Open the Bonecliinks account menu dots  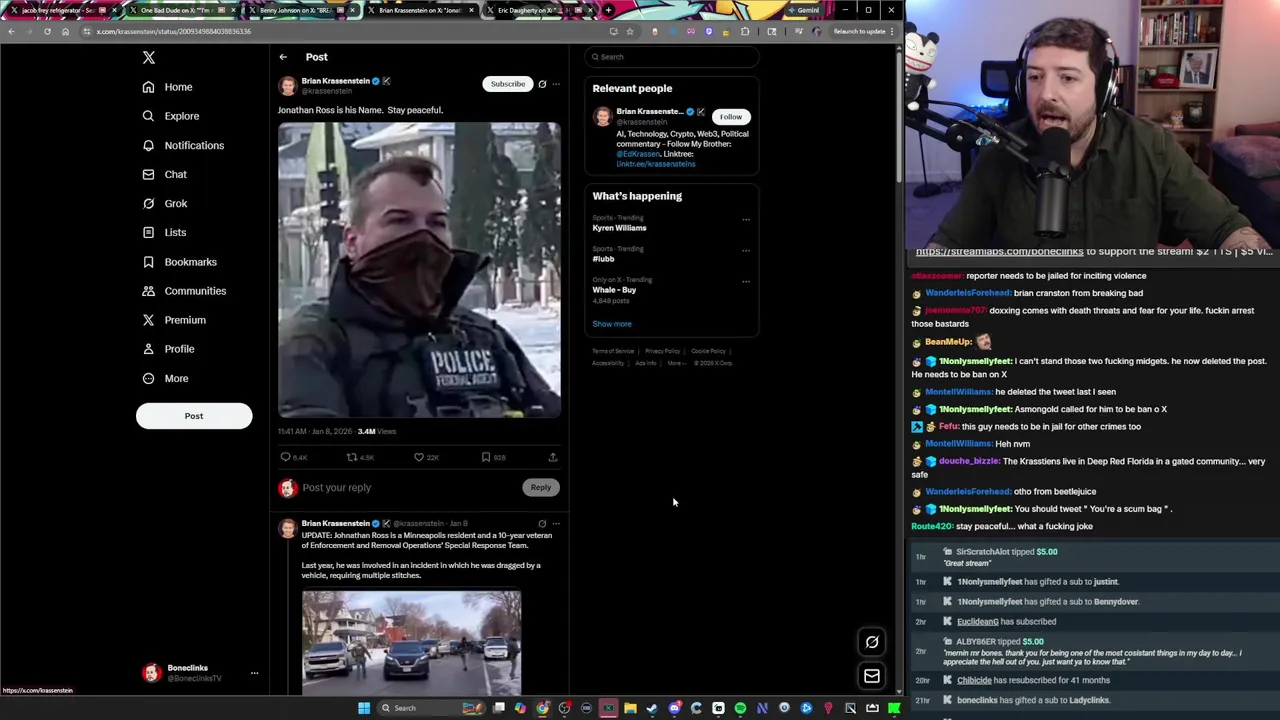tap(254, 673)
